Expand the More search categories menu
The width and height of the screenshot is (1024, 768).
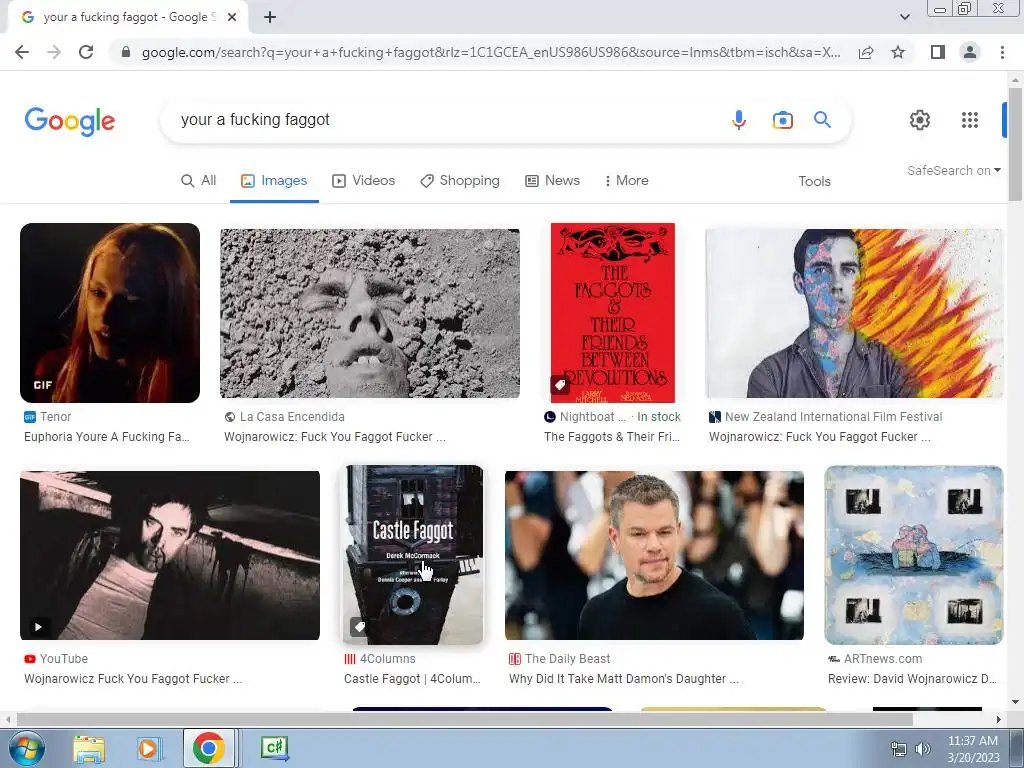click(x=626, y=180)
